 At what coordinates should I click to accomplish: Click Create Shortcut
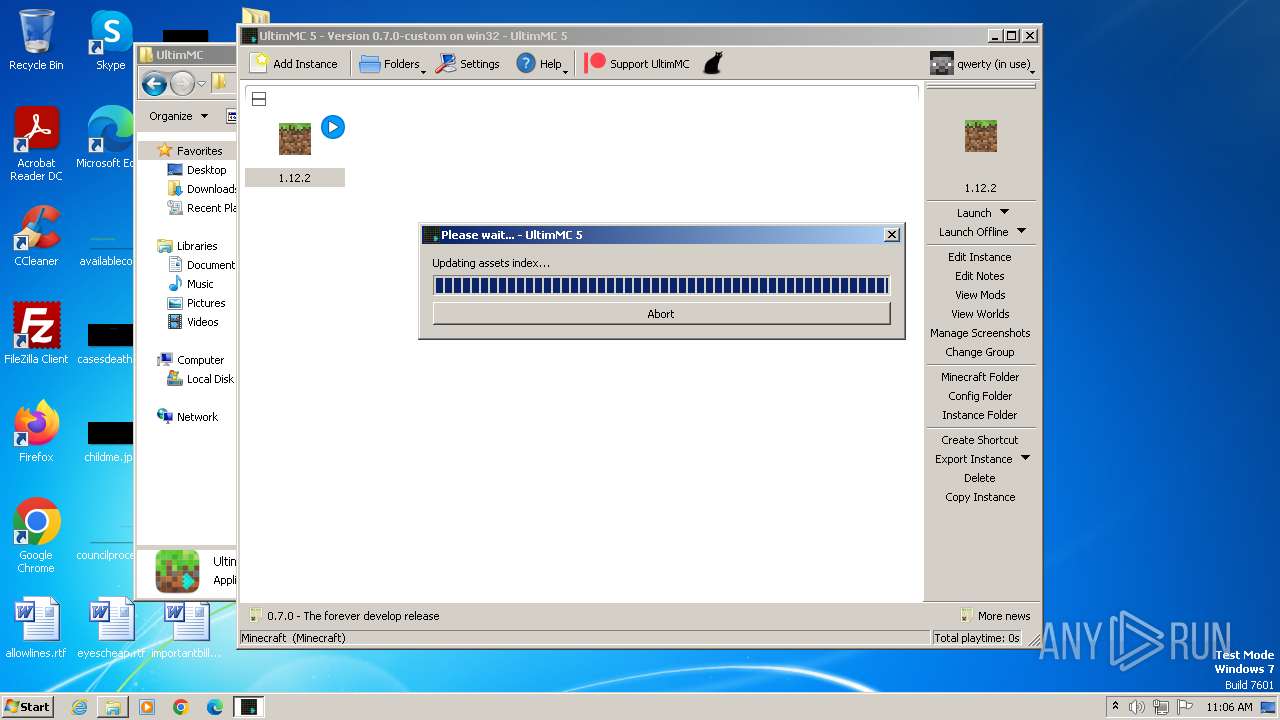(980, 440)
